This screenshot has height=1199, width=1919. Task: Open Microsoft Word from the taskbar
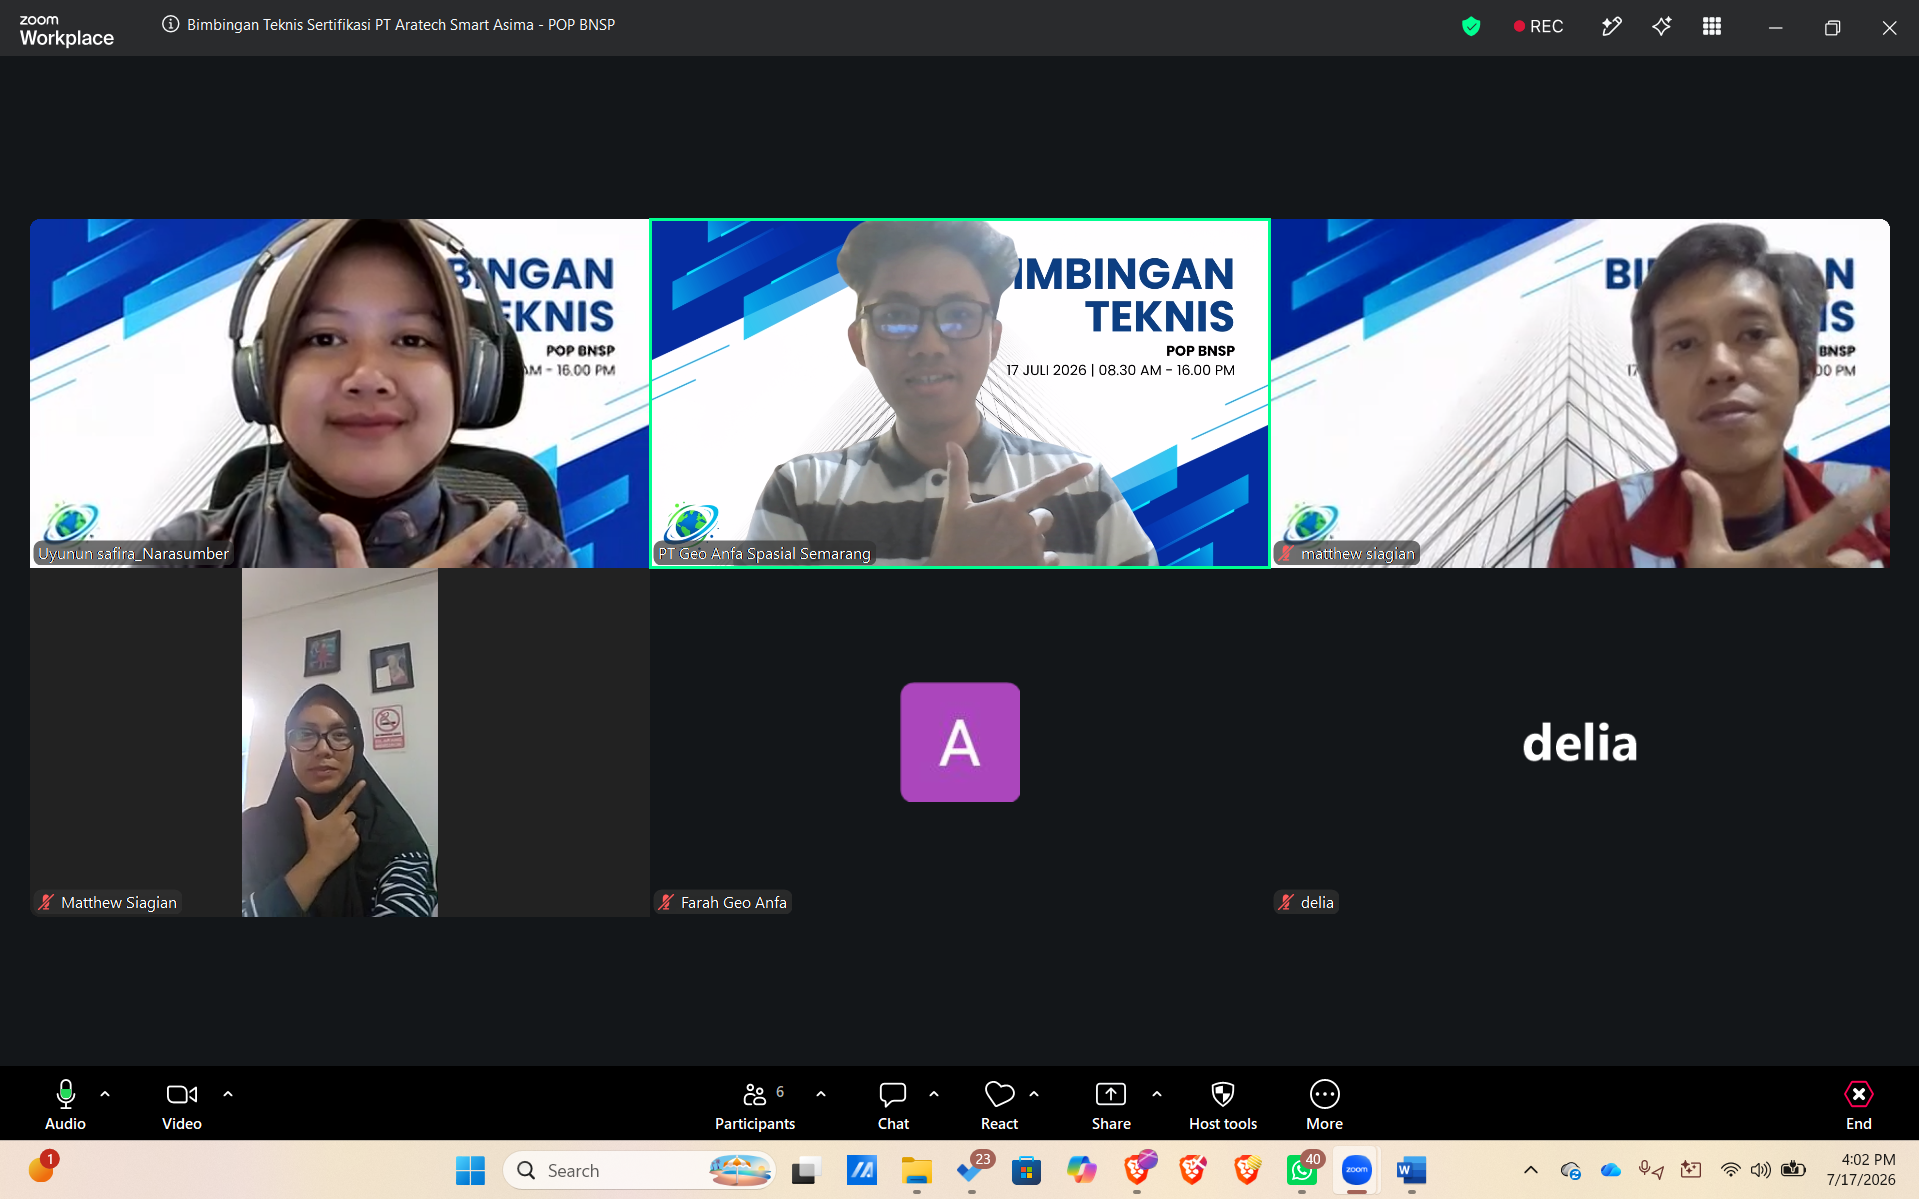[x=1411, y=1170]
